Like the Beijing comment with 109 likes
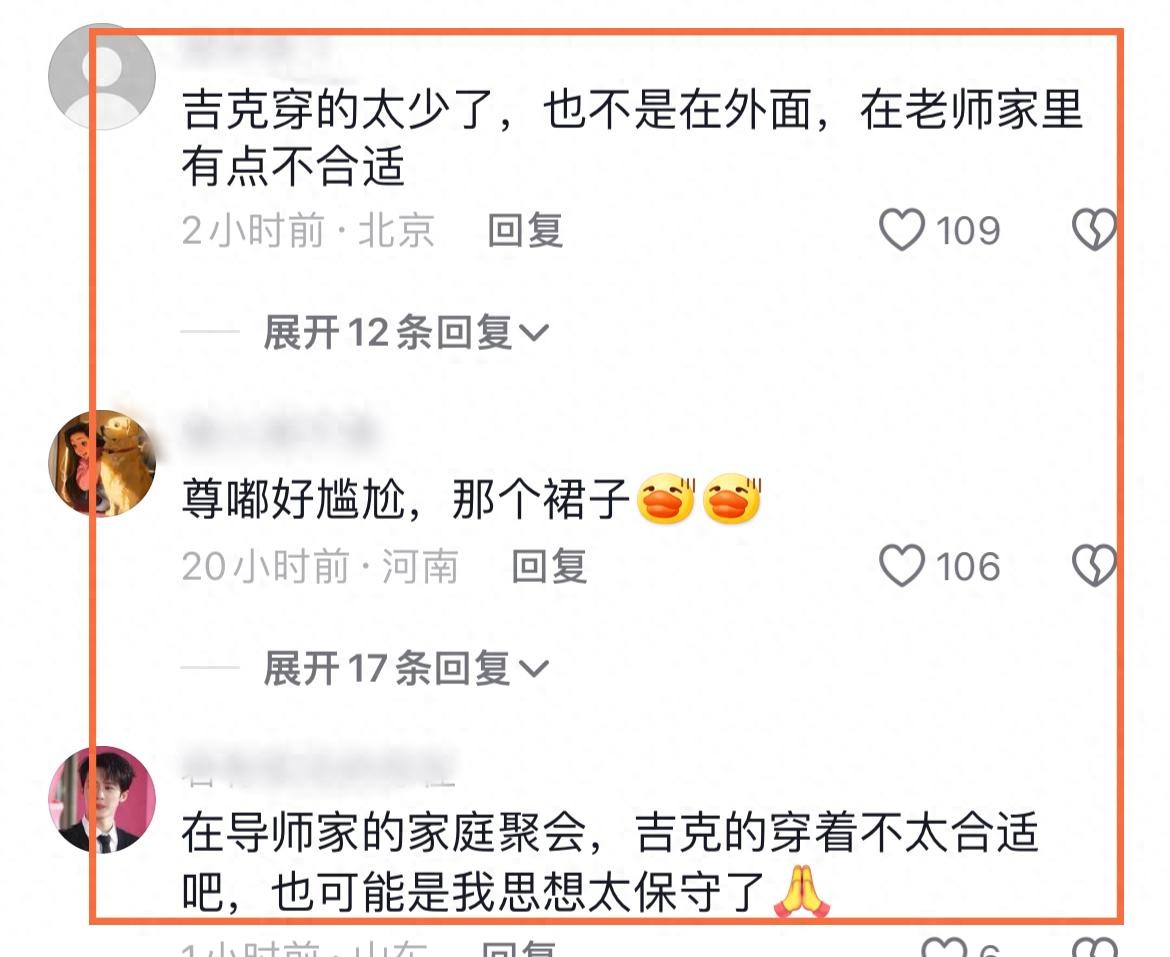The image size is (1170, 957). click(x=902, y=229)
